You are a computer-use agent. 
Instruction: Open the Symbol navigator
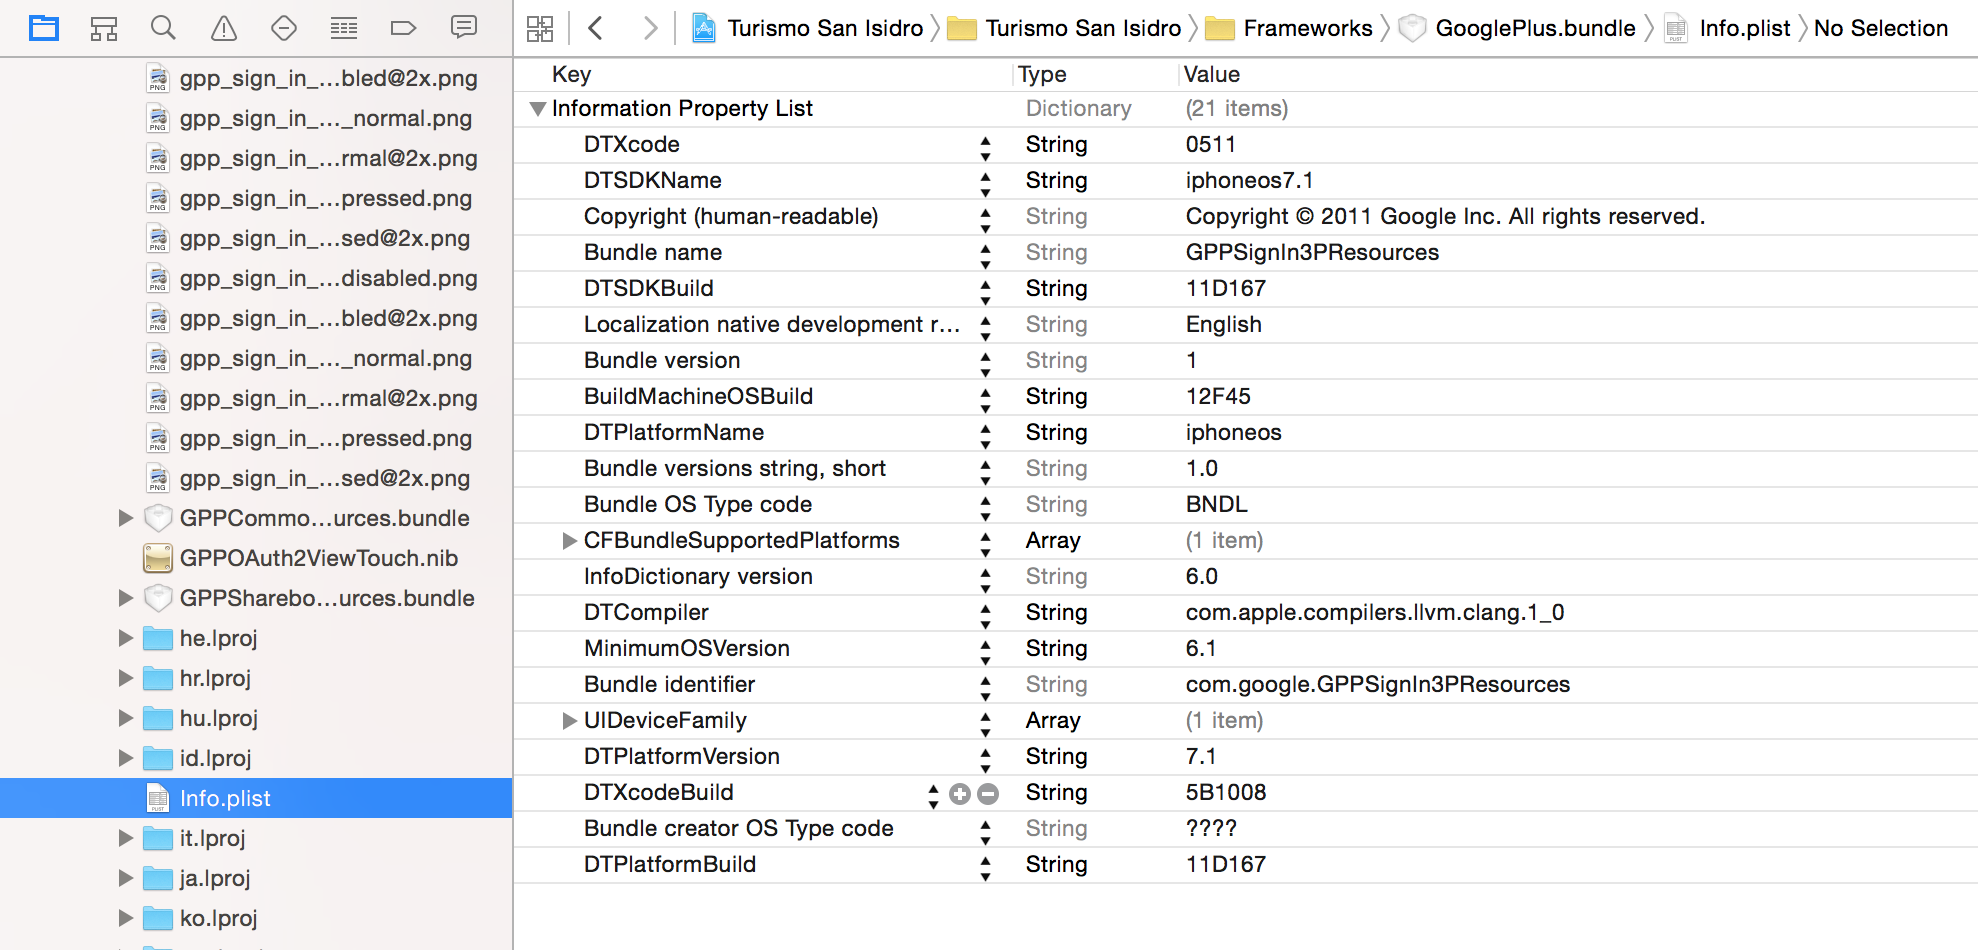point(104,28)
